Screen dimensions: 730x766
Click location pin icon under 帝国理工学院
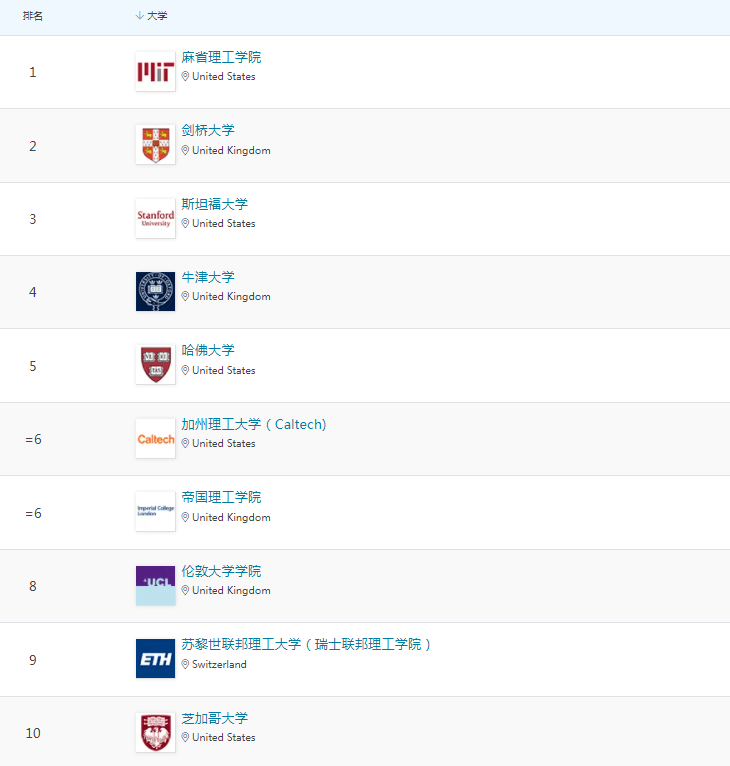pyautogui.click(x=185, y=517)
